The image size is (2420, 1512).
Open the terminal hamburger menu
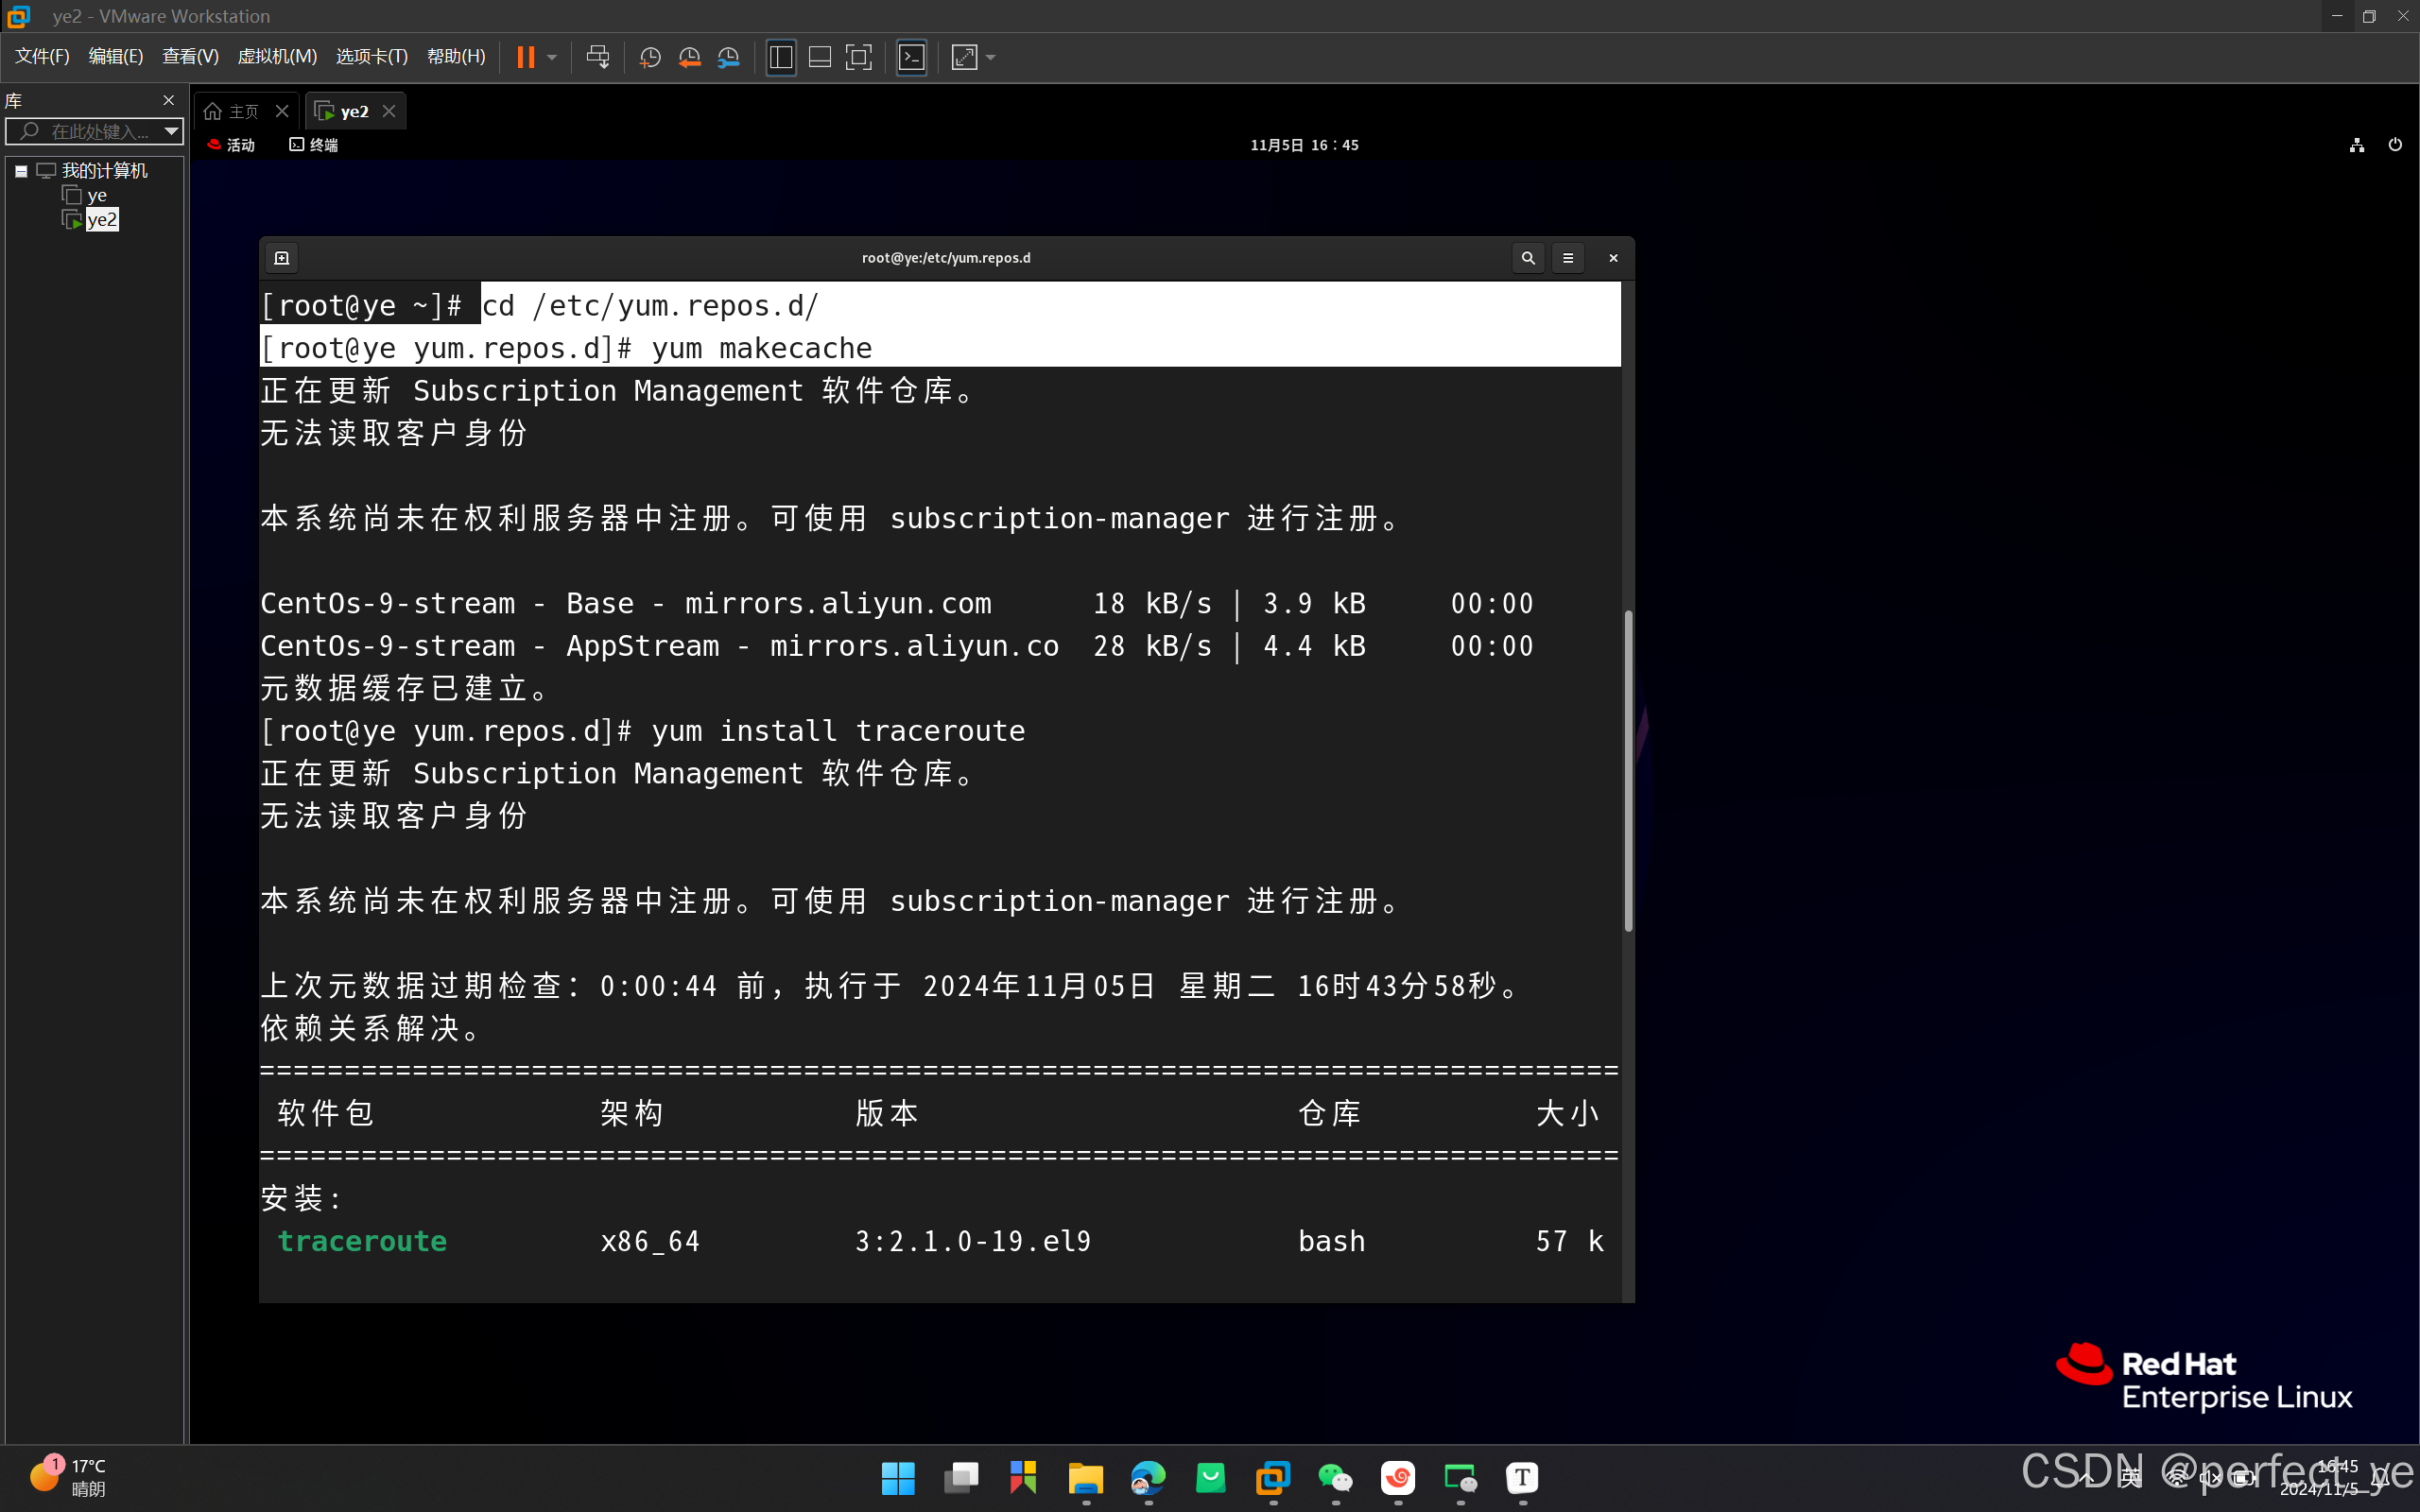click(1567, 258)
